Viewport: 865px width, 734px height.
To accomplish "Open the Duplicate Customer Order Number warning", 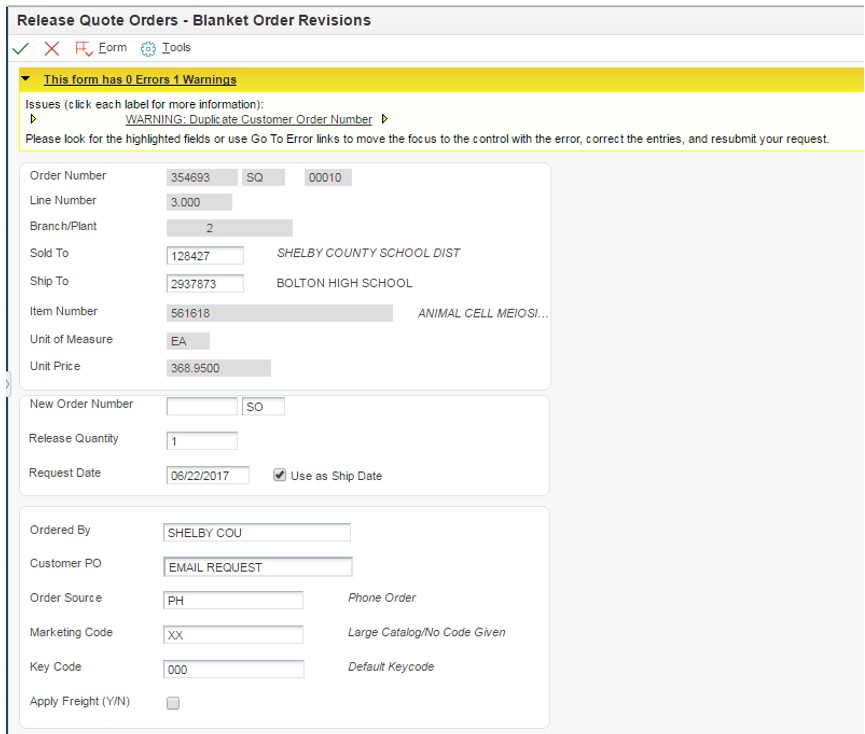I will [x=248, y=119].
